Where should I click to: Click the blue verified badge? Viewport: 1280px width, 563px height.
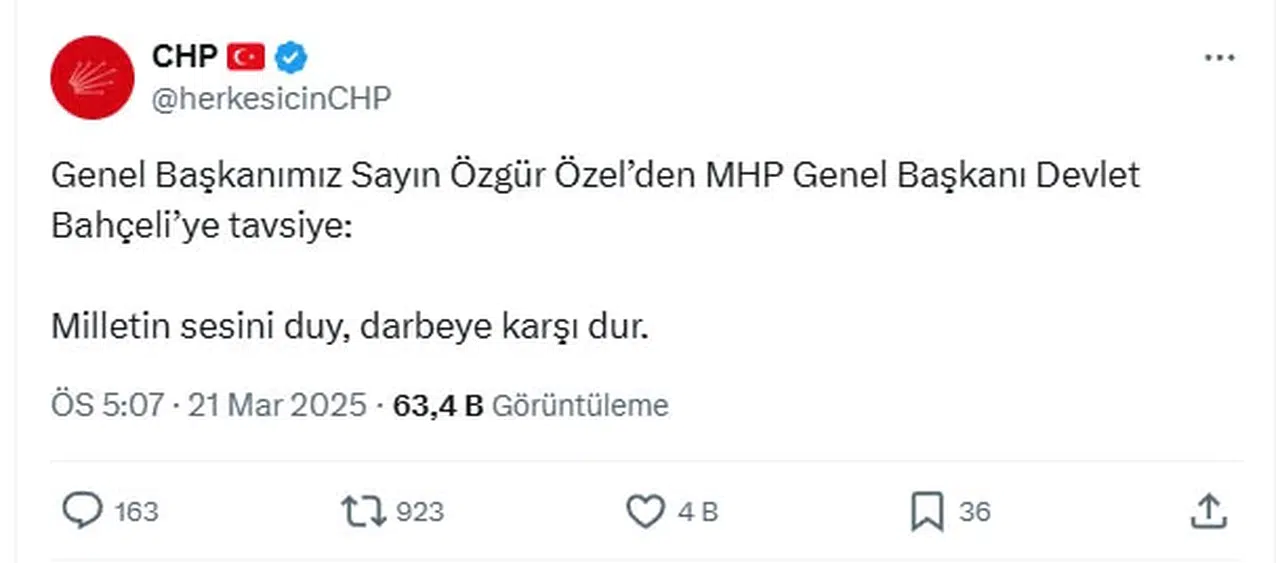point(291,58)
